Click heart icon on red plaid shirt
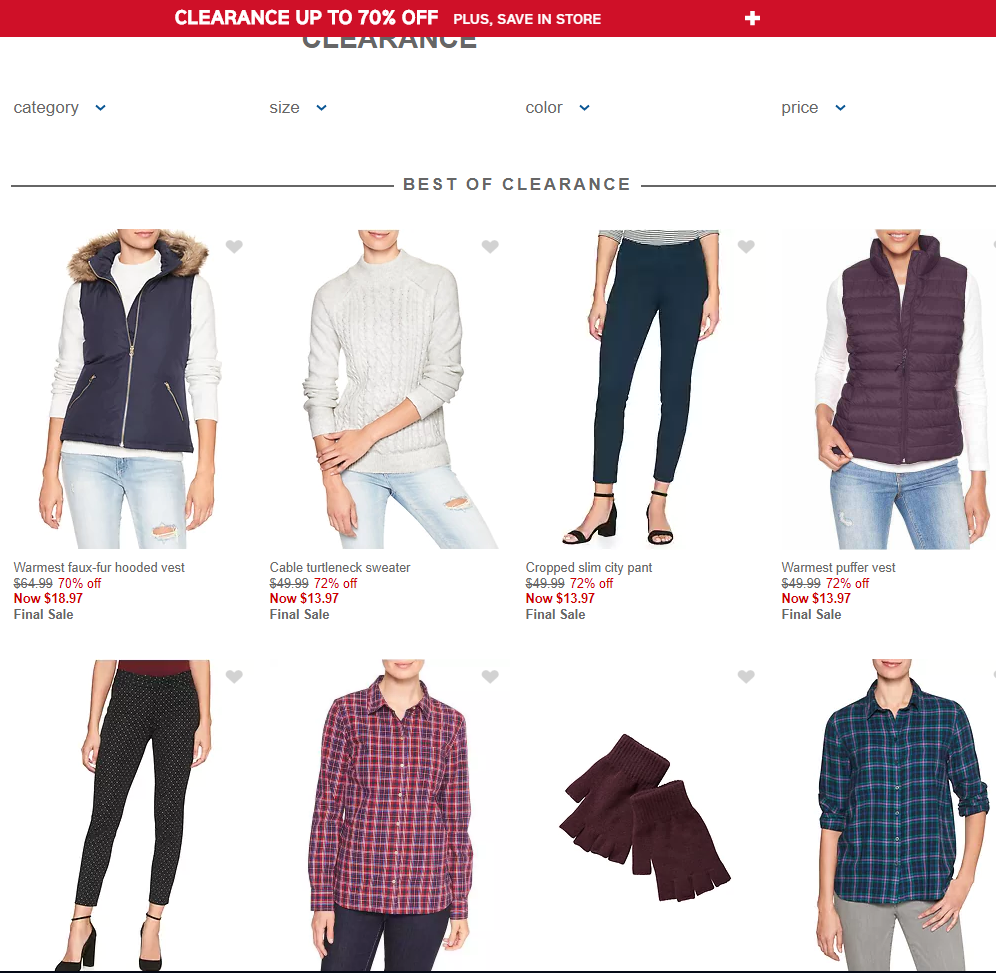This screenshot has height=973, width=996. click(x=490, y=677)
